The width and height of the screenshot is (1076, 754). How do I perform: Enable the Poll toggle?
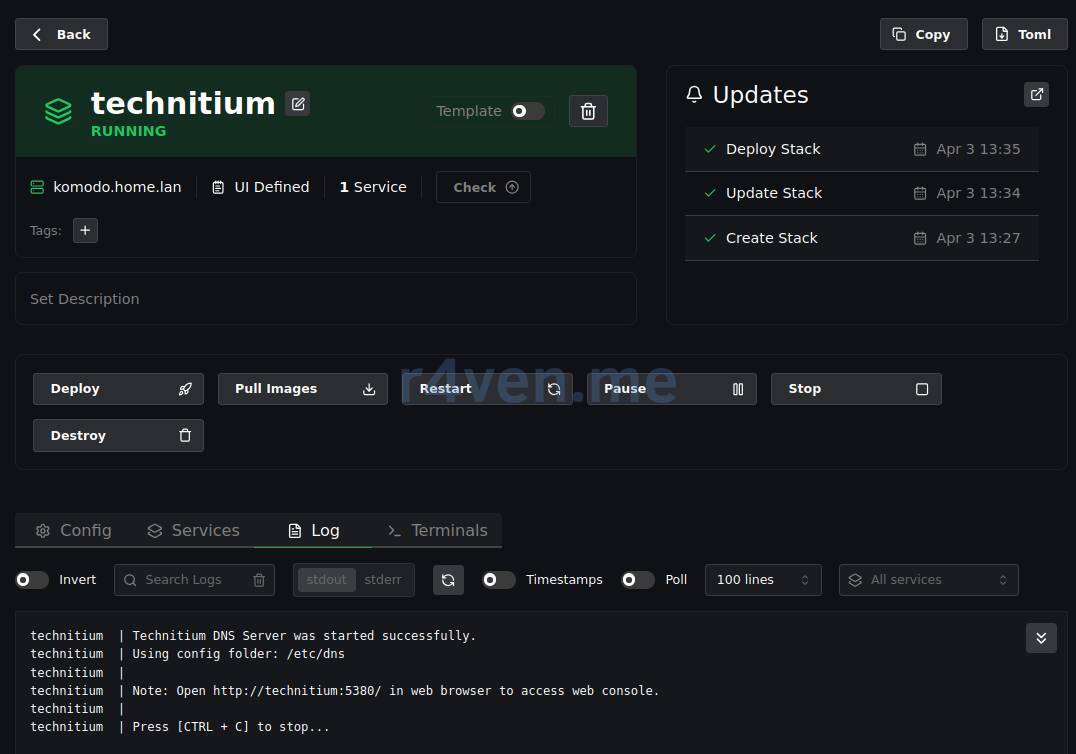pos(637,580)
